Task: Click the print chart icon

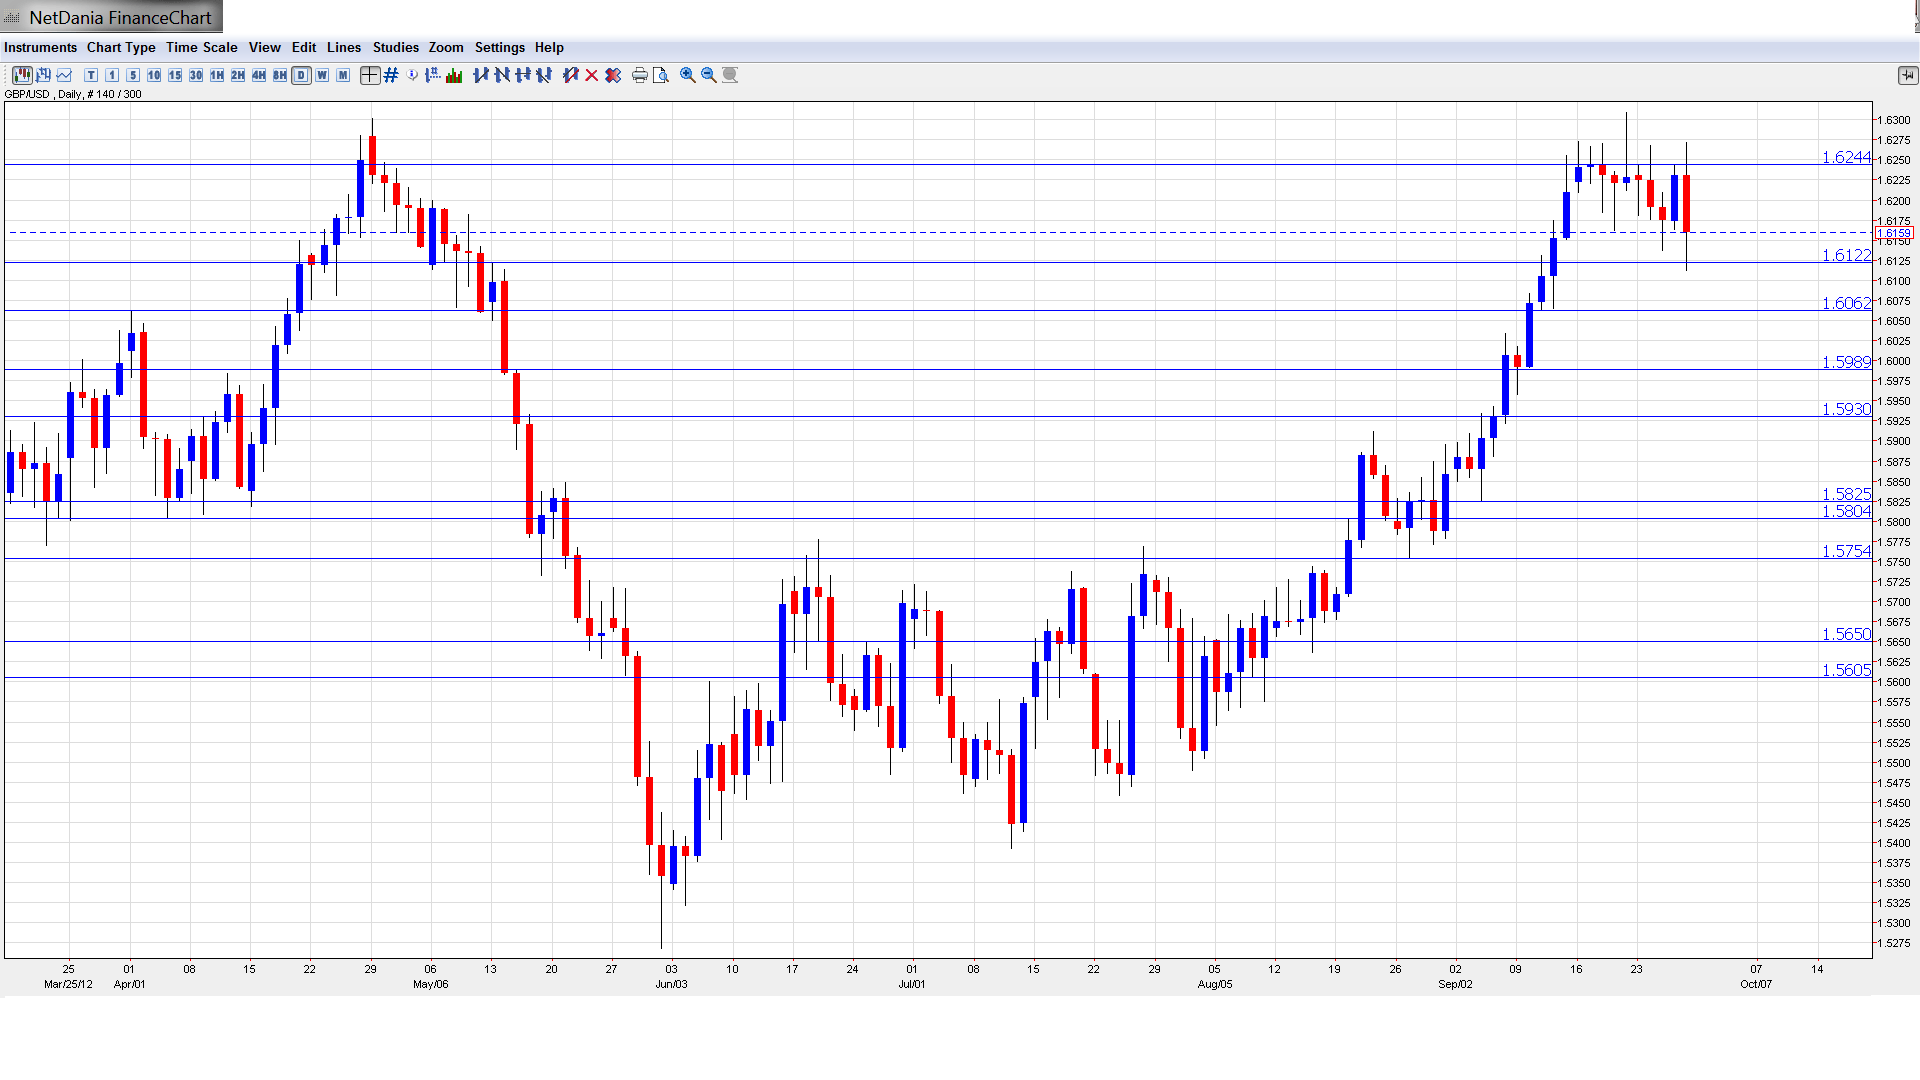Action: click(x=640, y=75)
